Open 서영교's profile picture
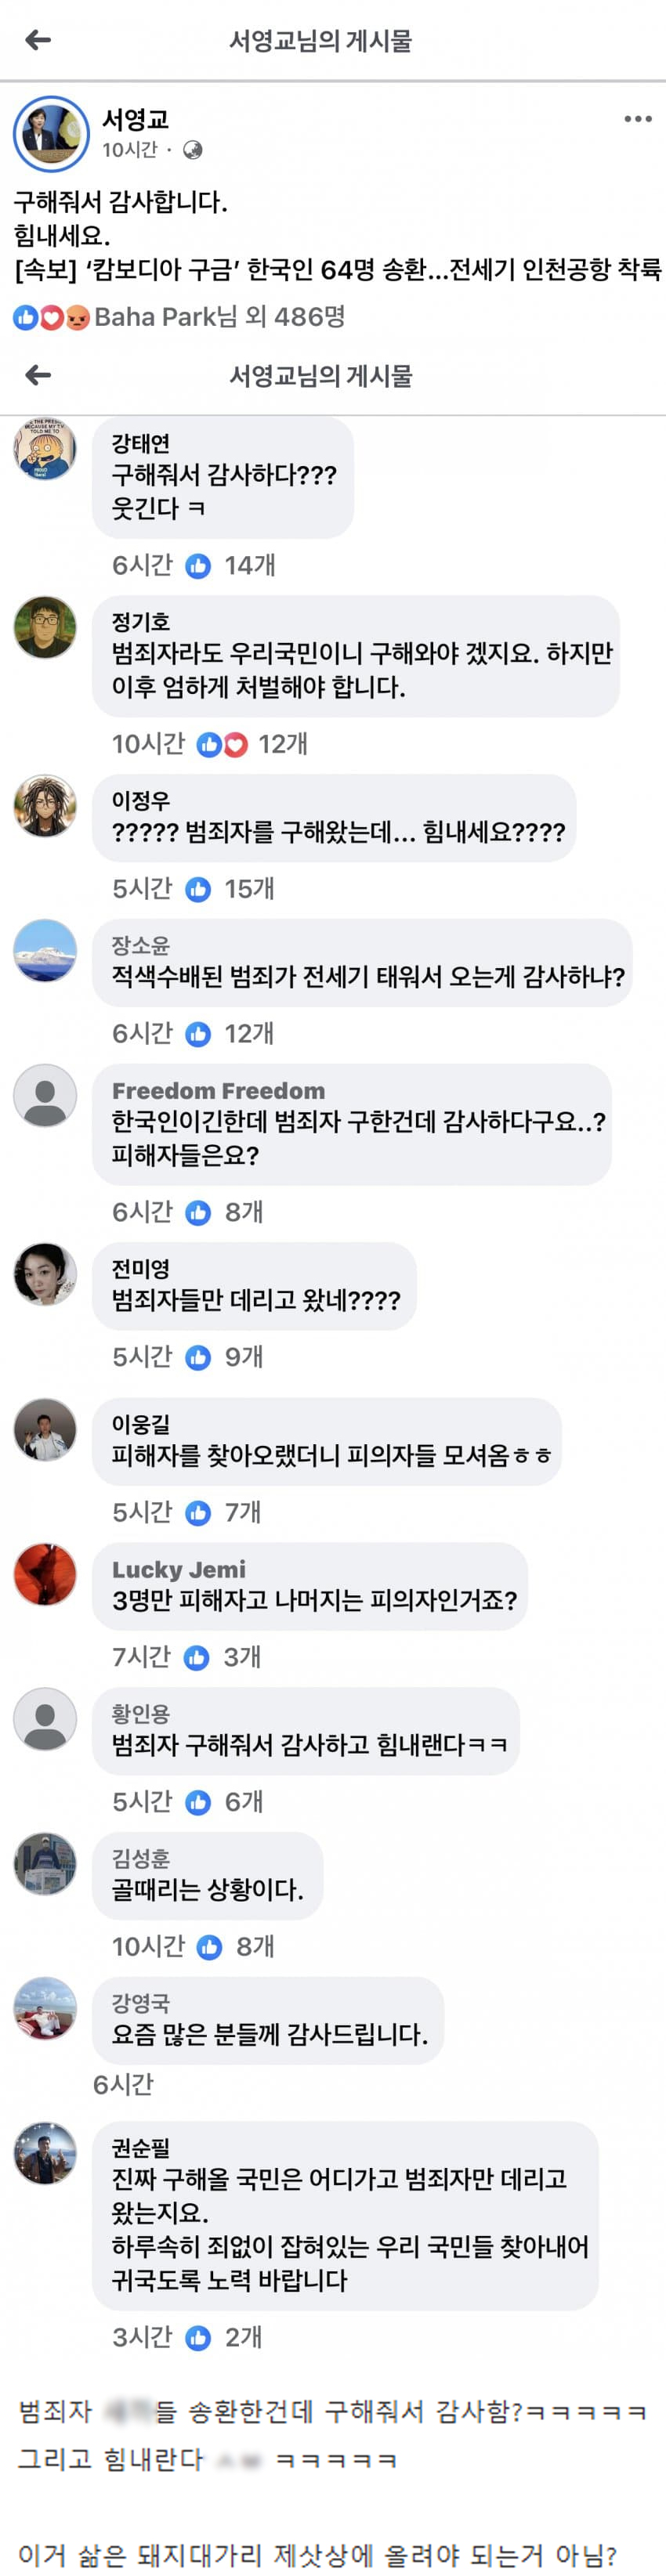Image resolution: width=666 pixels, height=2576 pixels. [51, 134]
